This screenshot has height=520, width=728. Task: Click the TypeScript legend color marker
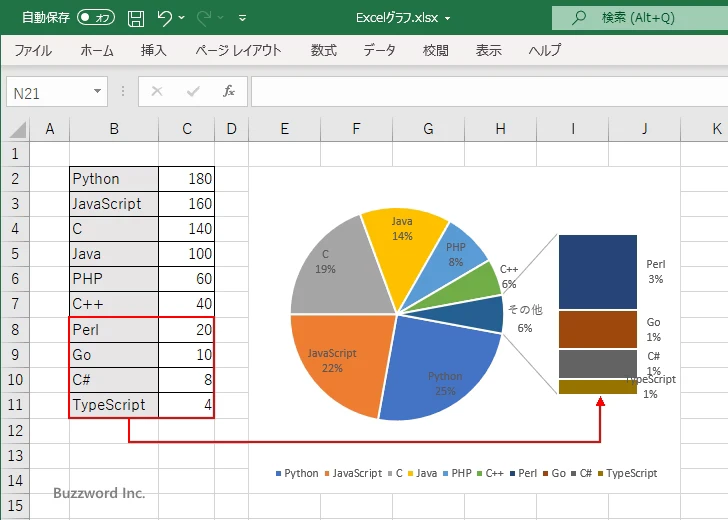pyautogui.click(x=600, y=474)
